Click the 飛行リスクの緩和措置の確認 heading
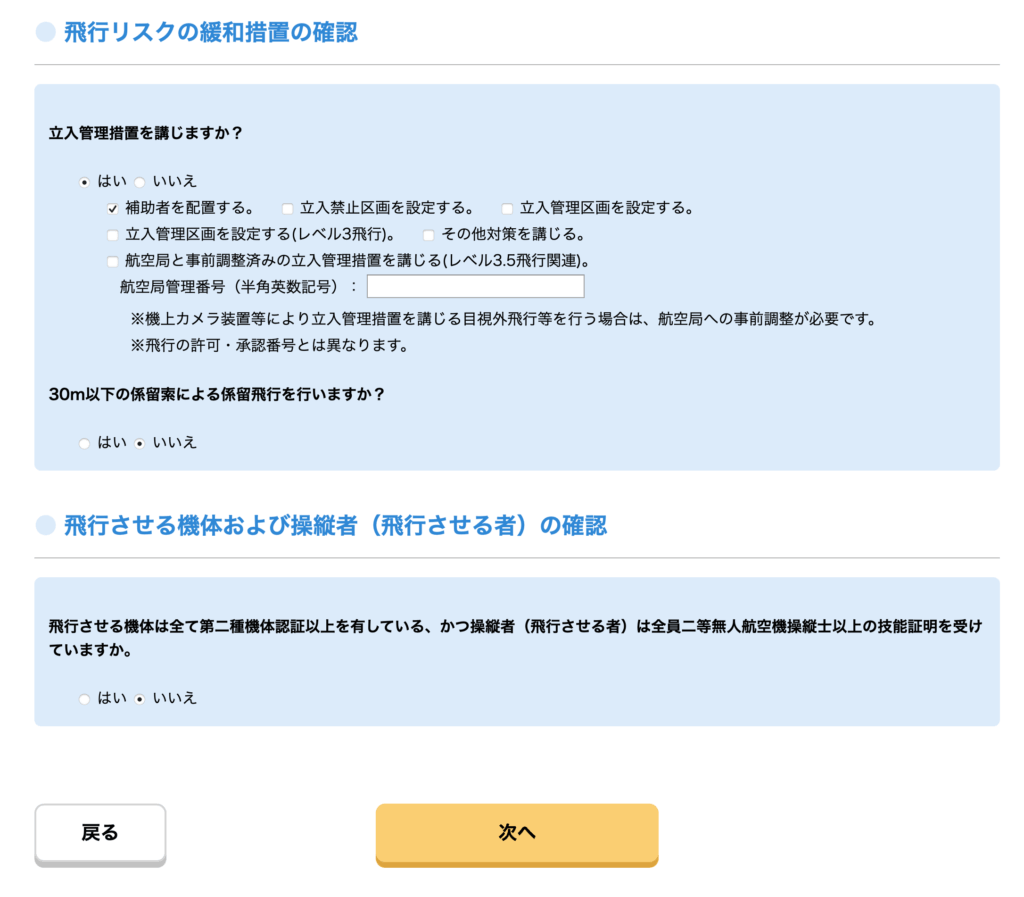Screen dimensions: 1024x897 (x=210, y=33)
